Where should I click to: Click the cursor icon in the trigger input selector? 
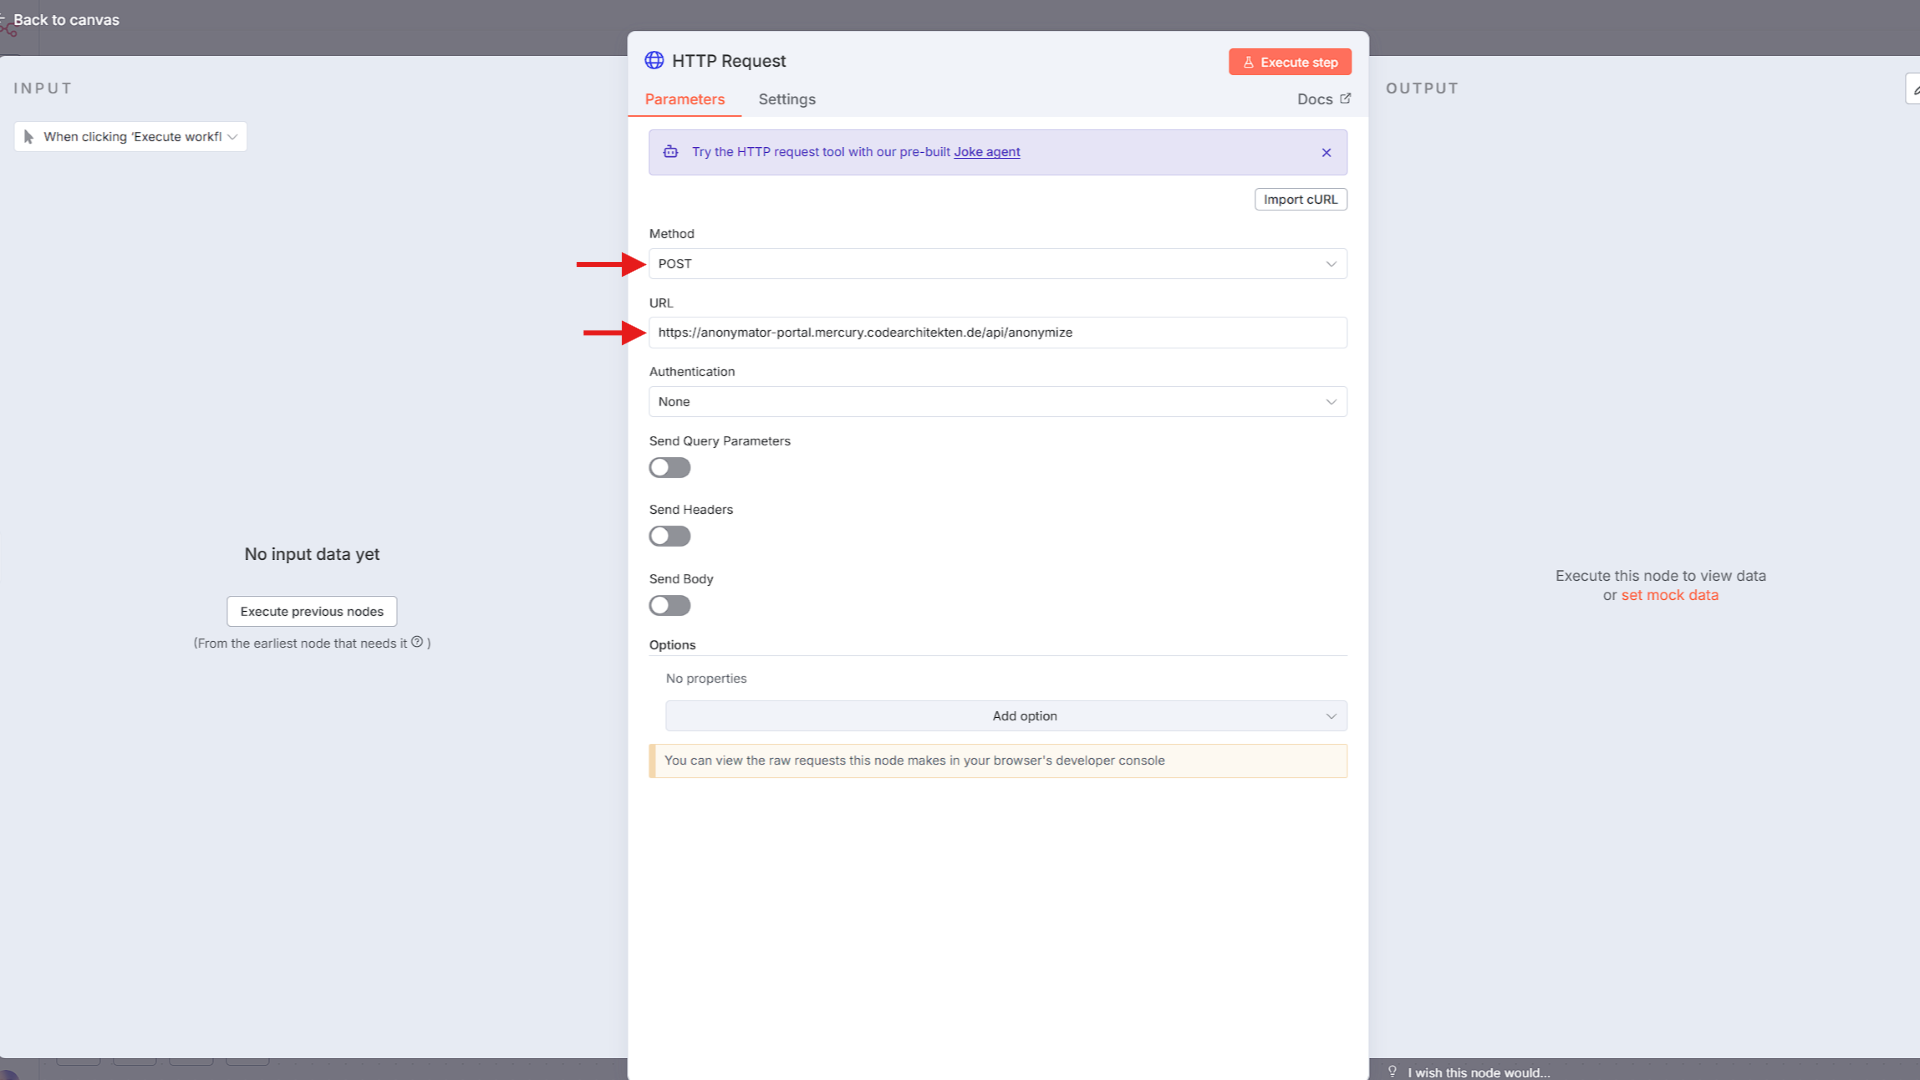[28, 136]
